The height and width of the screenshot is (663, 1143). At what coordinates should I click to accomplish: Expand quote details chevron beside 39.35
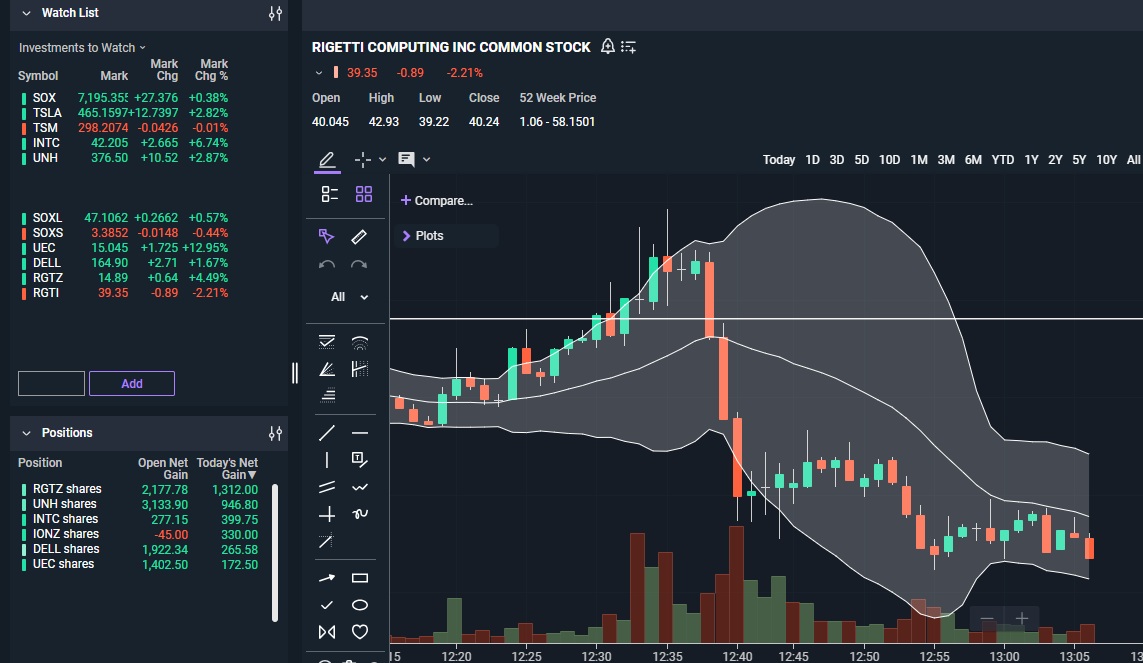tap(319, 73)
